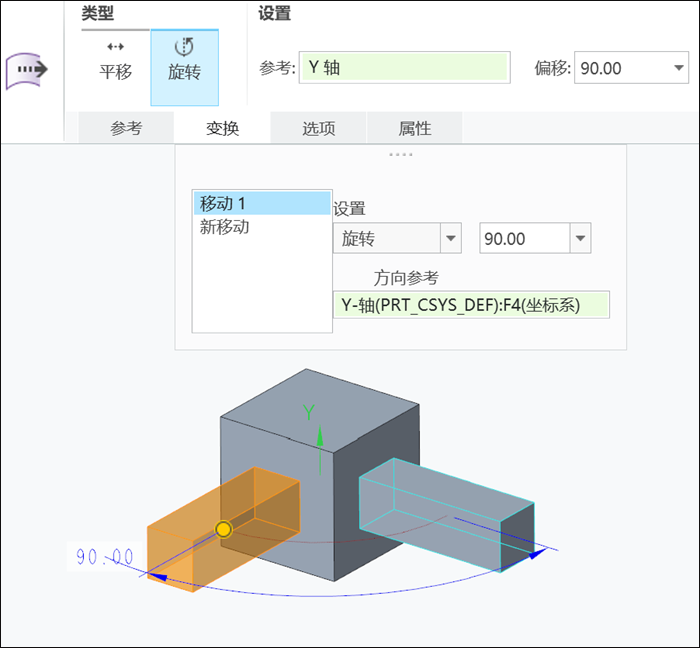Open the 属性 tab

415,129
